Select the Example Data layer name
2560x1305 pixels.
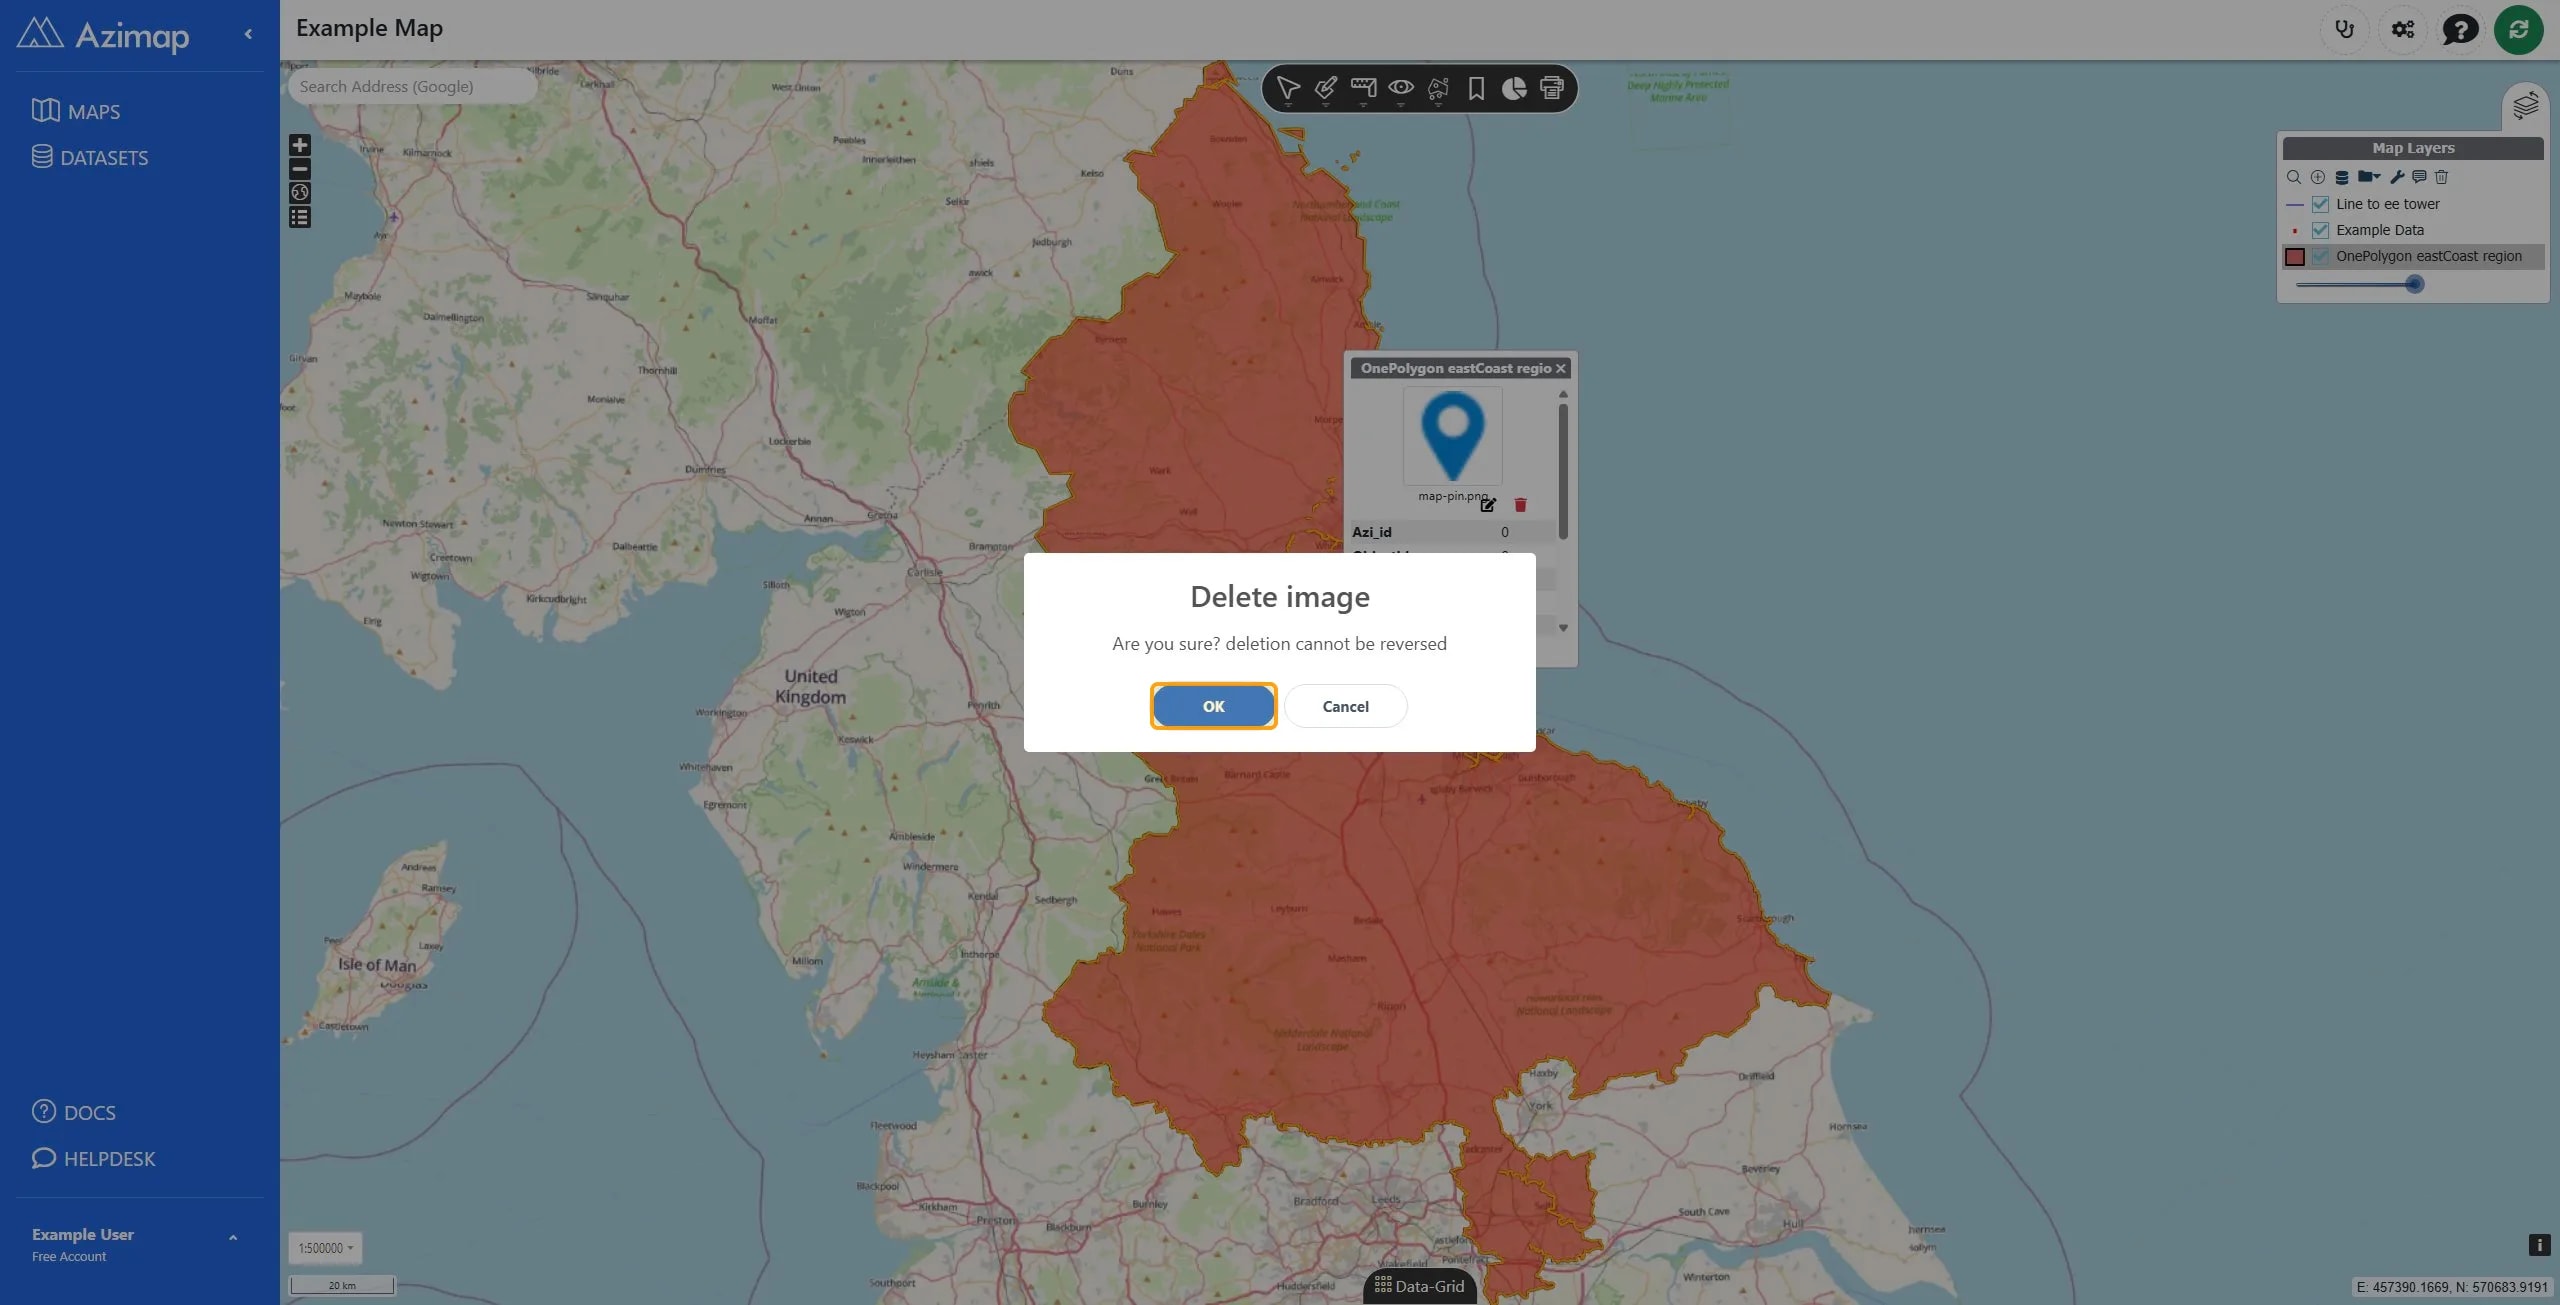(x=2380, y=230)
